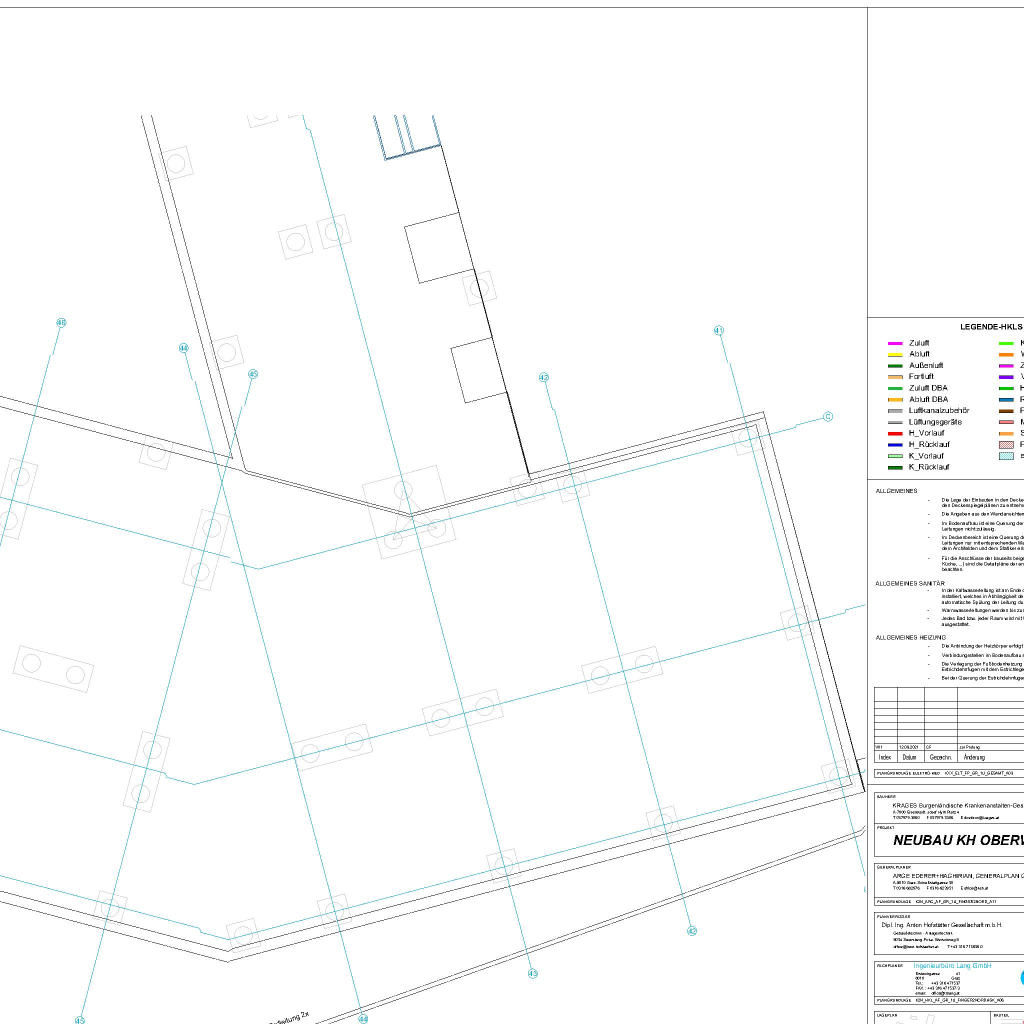This screenshot has width=1024, height=1024.
Task: Select the H_Vorlauf red legend swatch
Action: (x=895, y=433)
